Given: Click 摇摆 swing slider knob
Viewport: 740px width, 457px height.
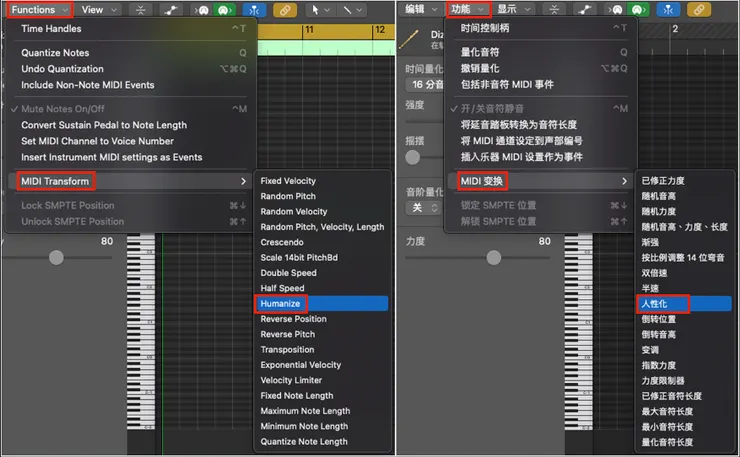Looking at the screenshot, I should pyautogui.click(x=412, y=157).
